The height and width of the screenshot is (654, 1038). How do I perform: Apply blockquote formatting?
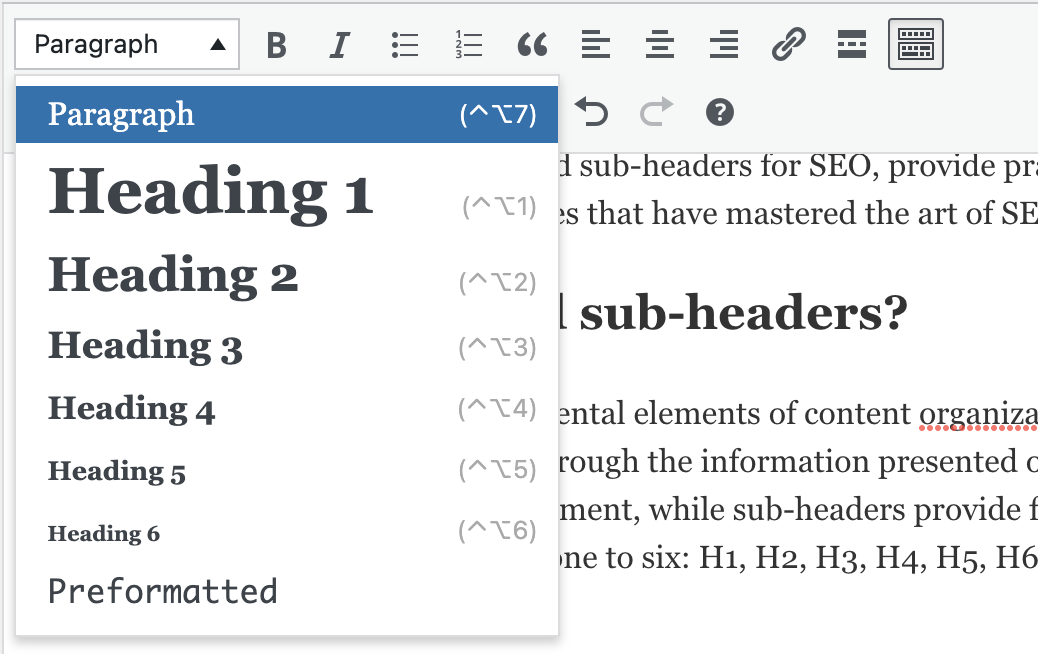(x=532, y=45)
